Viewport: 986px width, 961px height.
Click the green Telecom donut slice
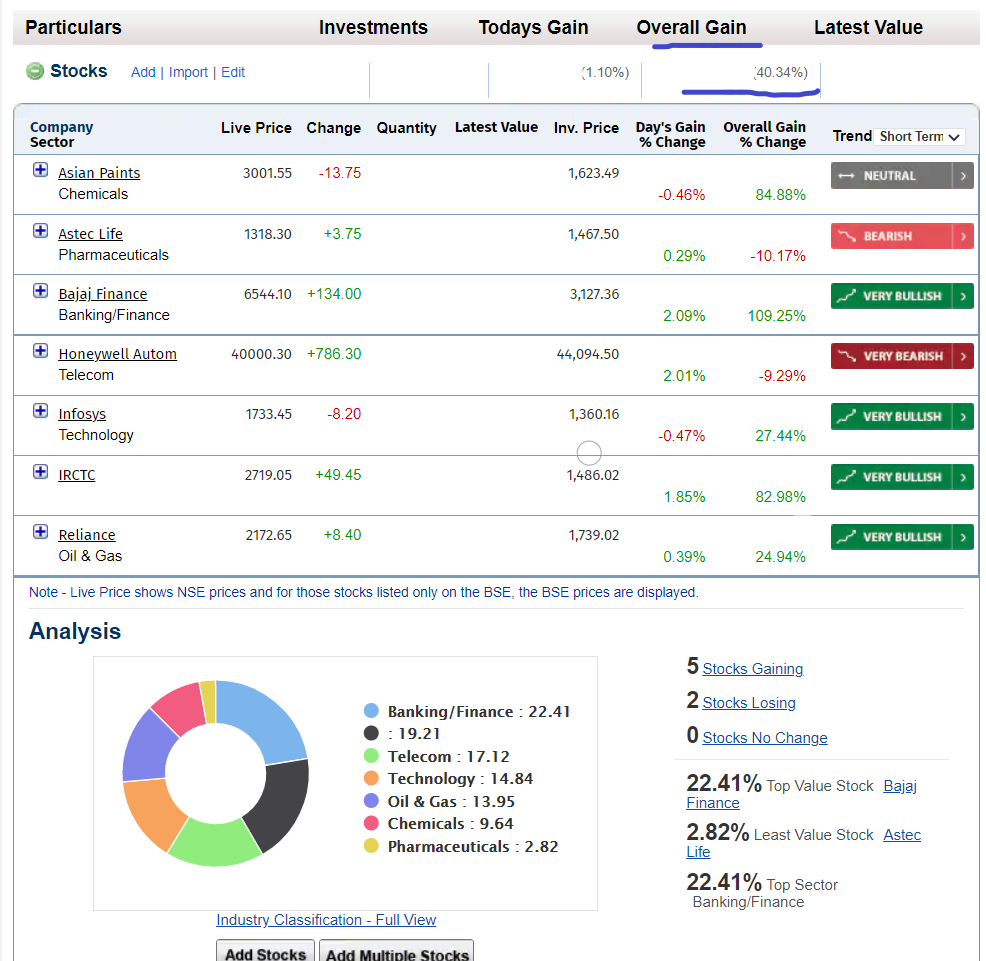pos(216,844)
